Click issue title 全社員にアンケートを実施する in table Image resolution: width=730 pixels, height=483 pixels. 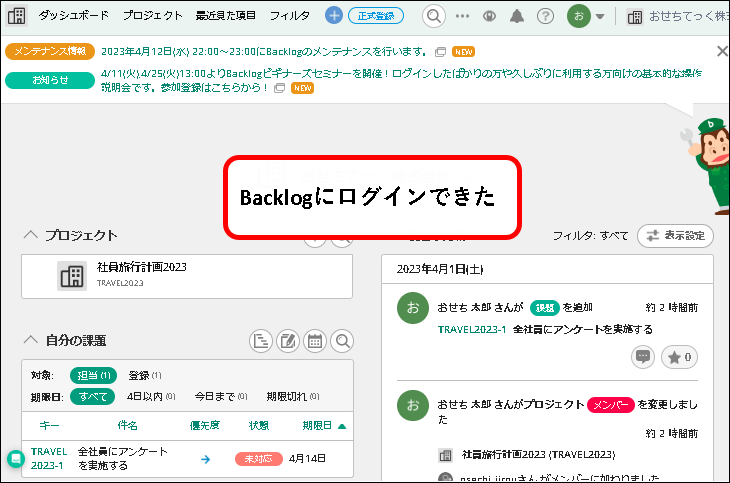point(122,458)
